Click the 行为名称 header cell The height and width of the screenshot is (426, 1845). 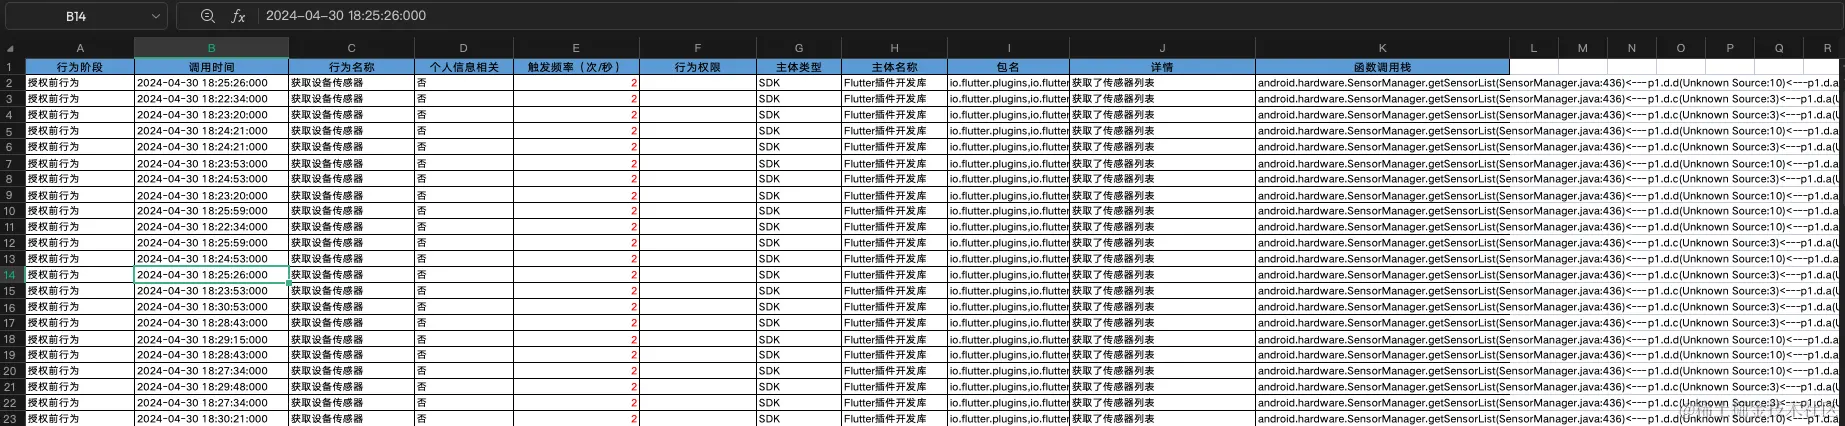[351, 67]
